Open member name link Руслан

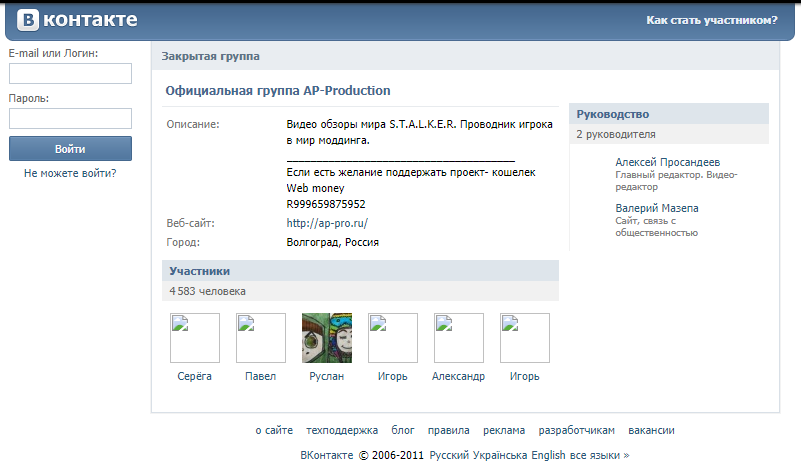[x=326, y=376]
